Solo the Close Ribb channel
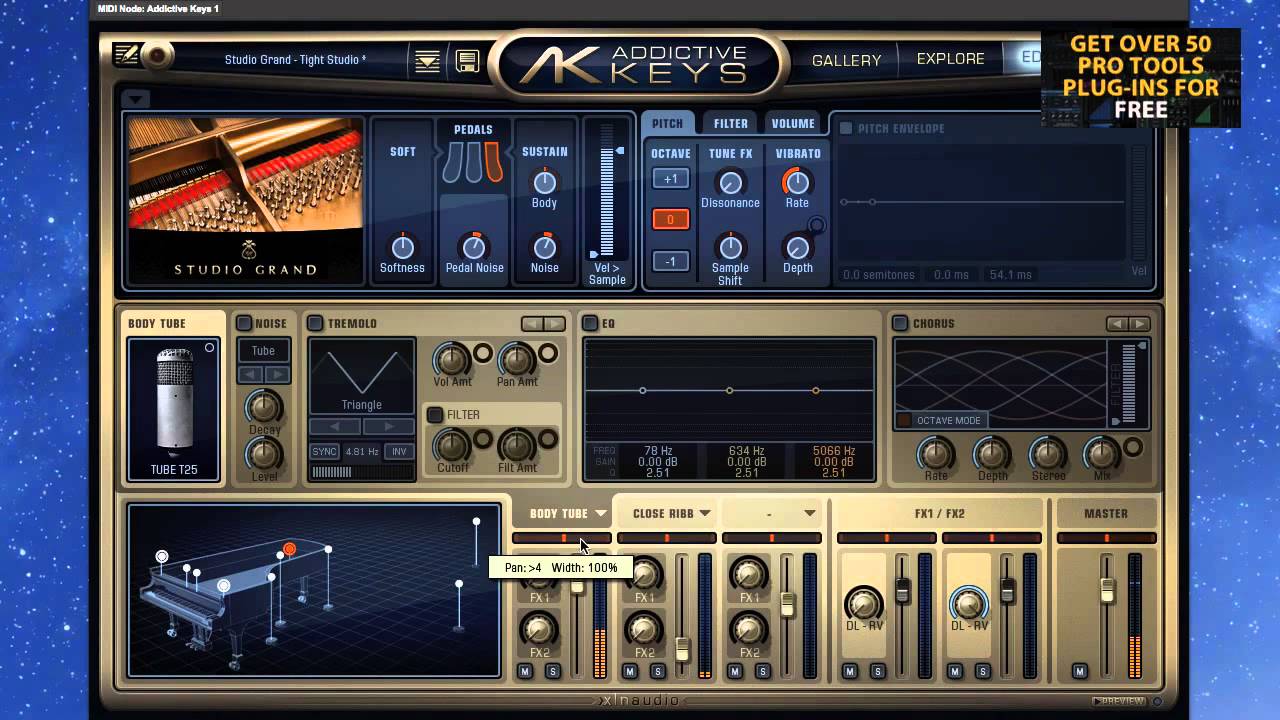Image resolution: width=1280 pixels, height=720 pixels. click(x=658, y=671)
